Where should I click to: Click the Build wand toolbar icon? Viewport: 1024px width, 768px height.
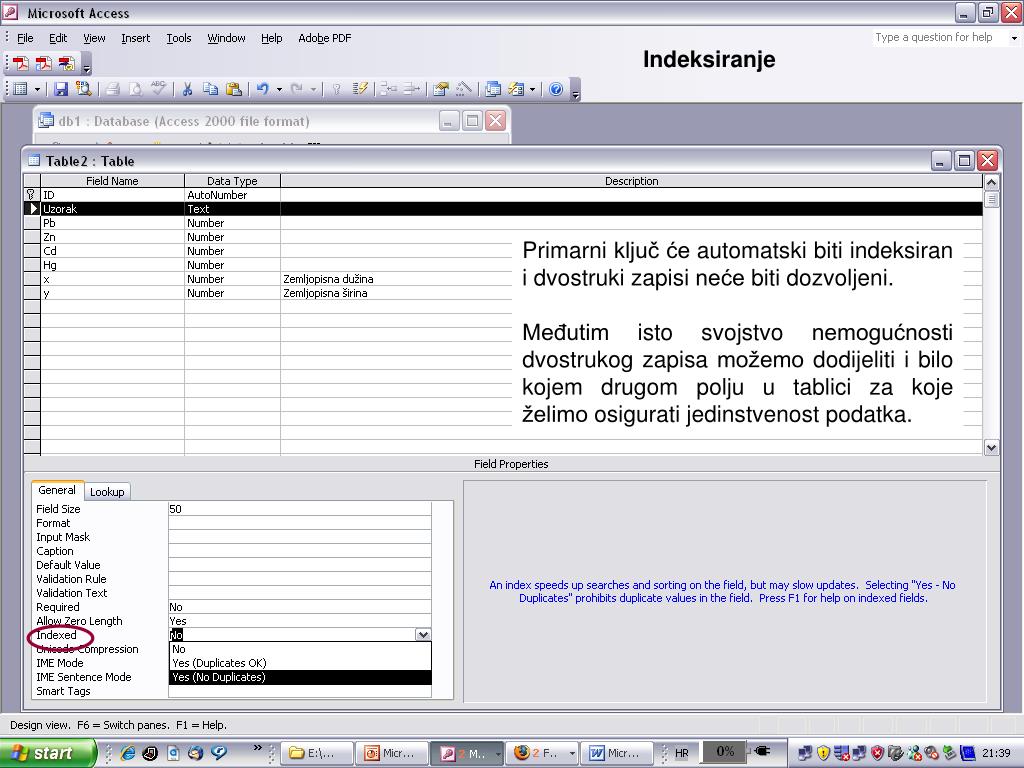(x=464, y=89)
